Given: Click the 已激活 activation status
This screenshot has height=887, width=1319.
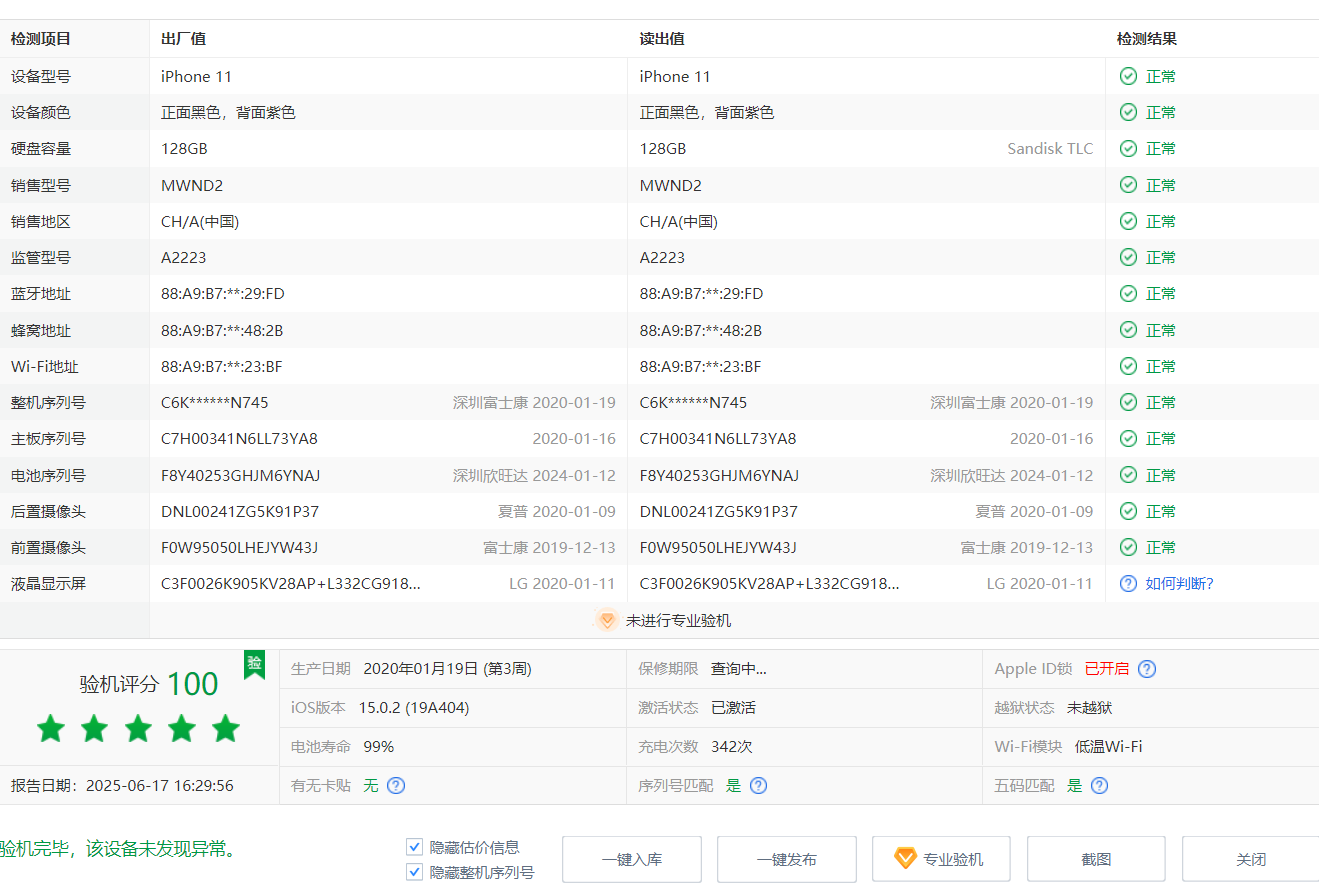Looking at the screenshot, I should click(733, 707).
